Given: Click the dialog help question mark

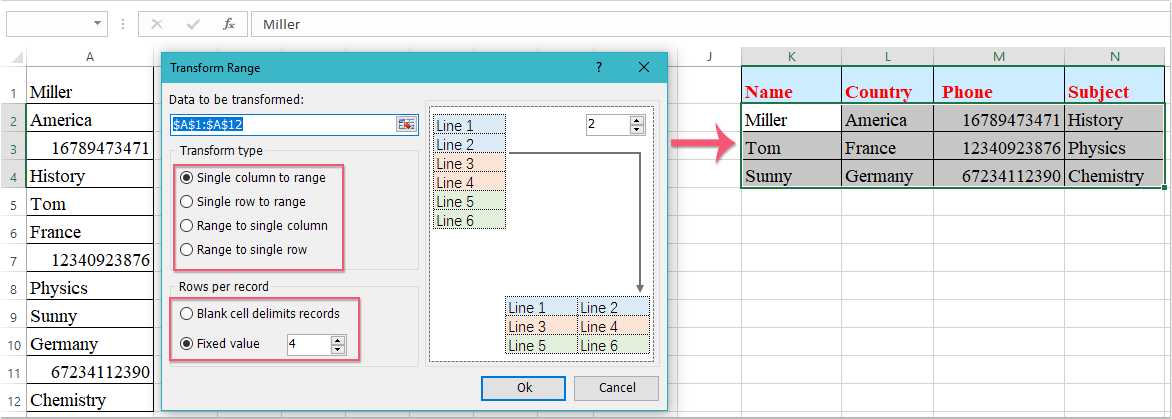Looking at the screenshot, I should pyautogui.click(x=599, y=68).
